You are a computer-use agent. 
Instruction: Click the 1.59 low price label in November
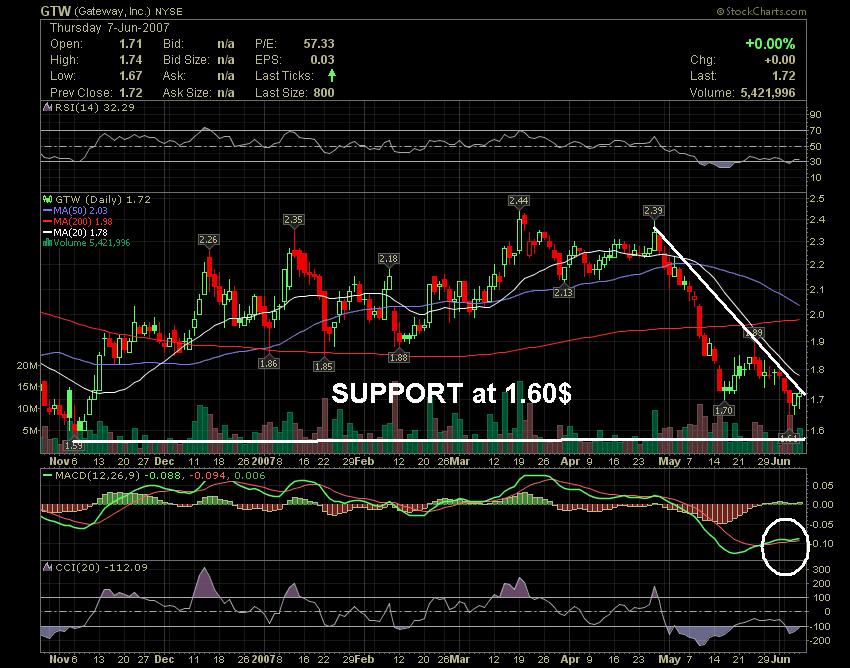click(x=73, y=446)
